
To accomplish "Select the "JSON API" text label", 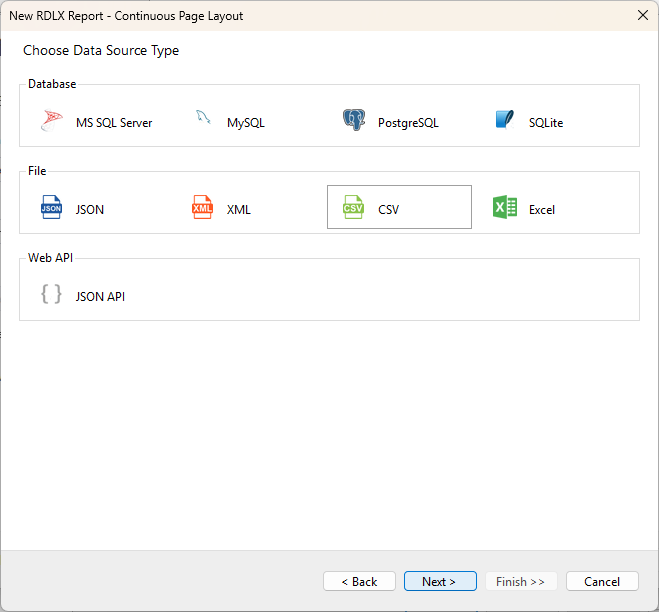I will point(100,296).
